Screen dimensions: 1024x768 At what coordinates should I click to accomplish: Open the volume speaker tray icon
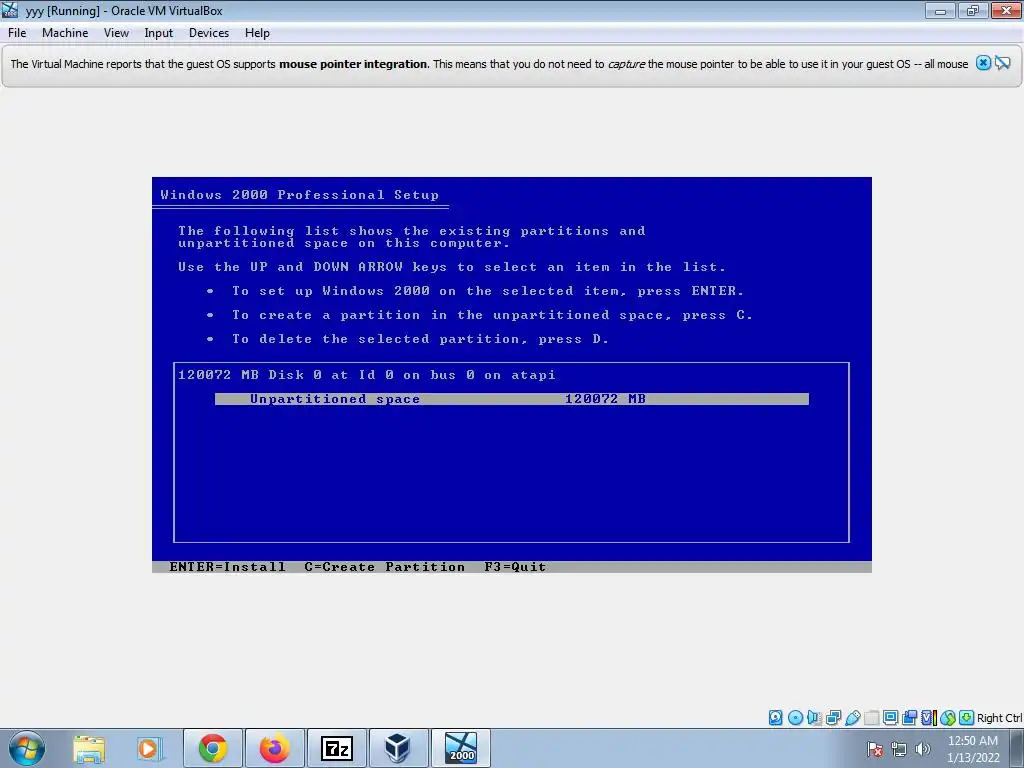click(923, 749)
